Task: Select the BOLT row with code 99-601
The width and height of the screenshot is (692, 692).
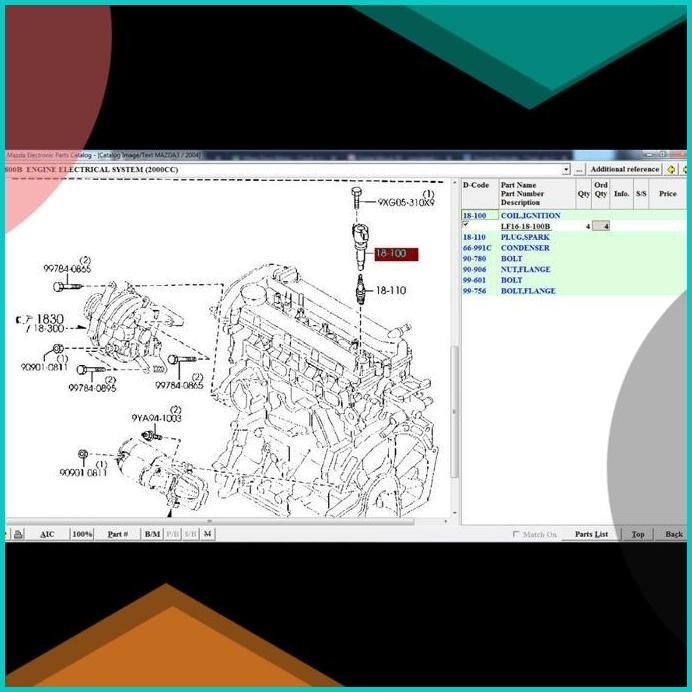Action: (511, 280)
